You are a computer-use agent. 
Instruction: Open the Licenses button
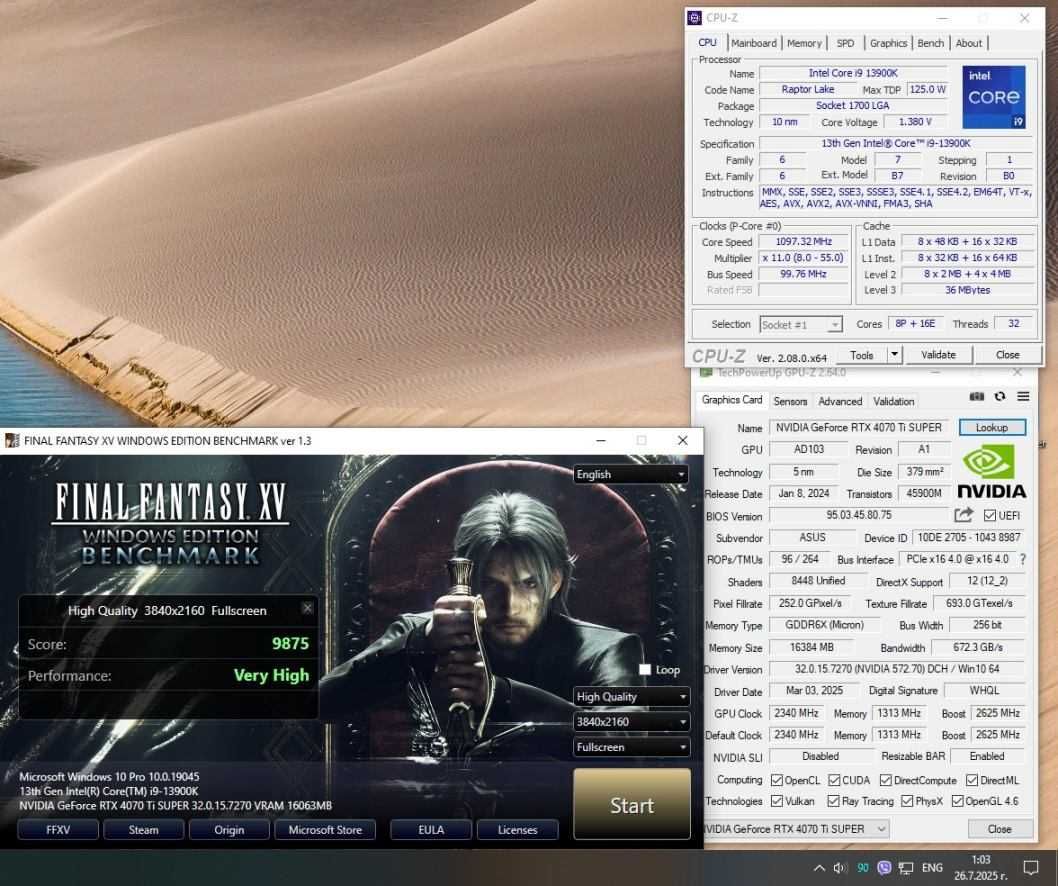(518, 830)
